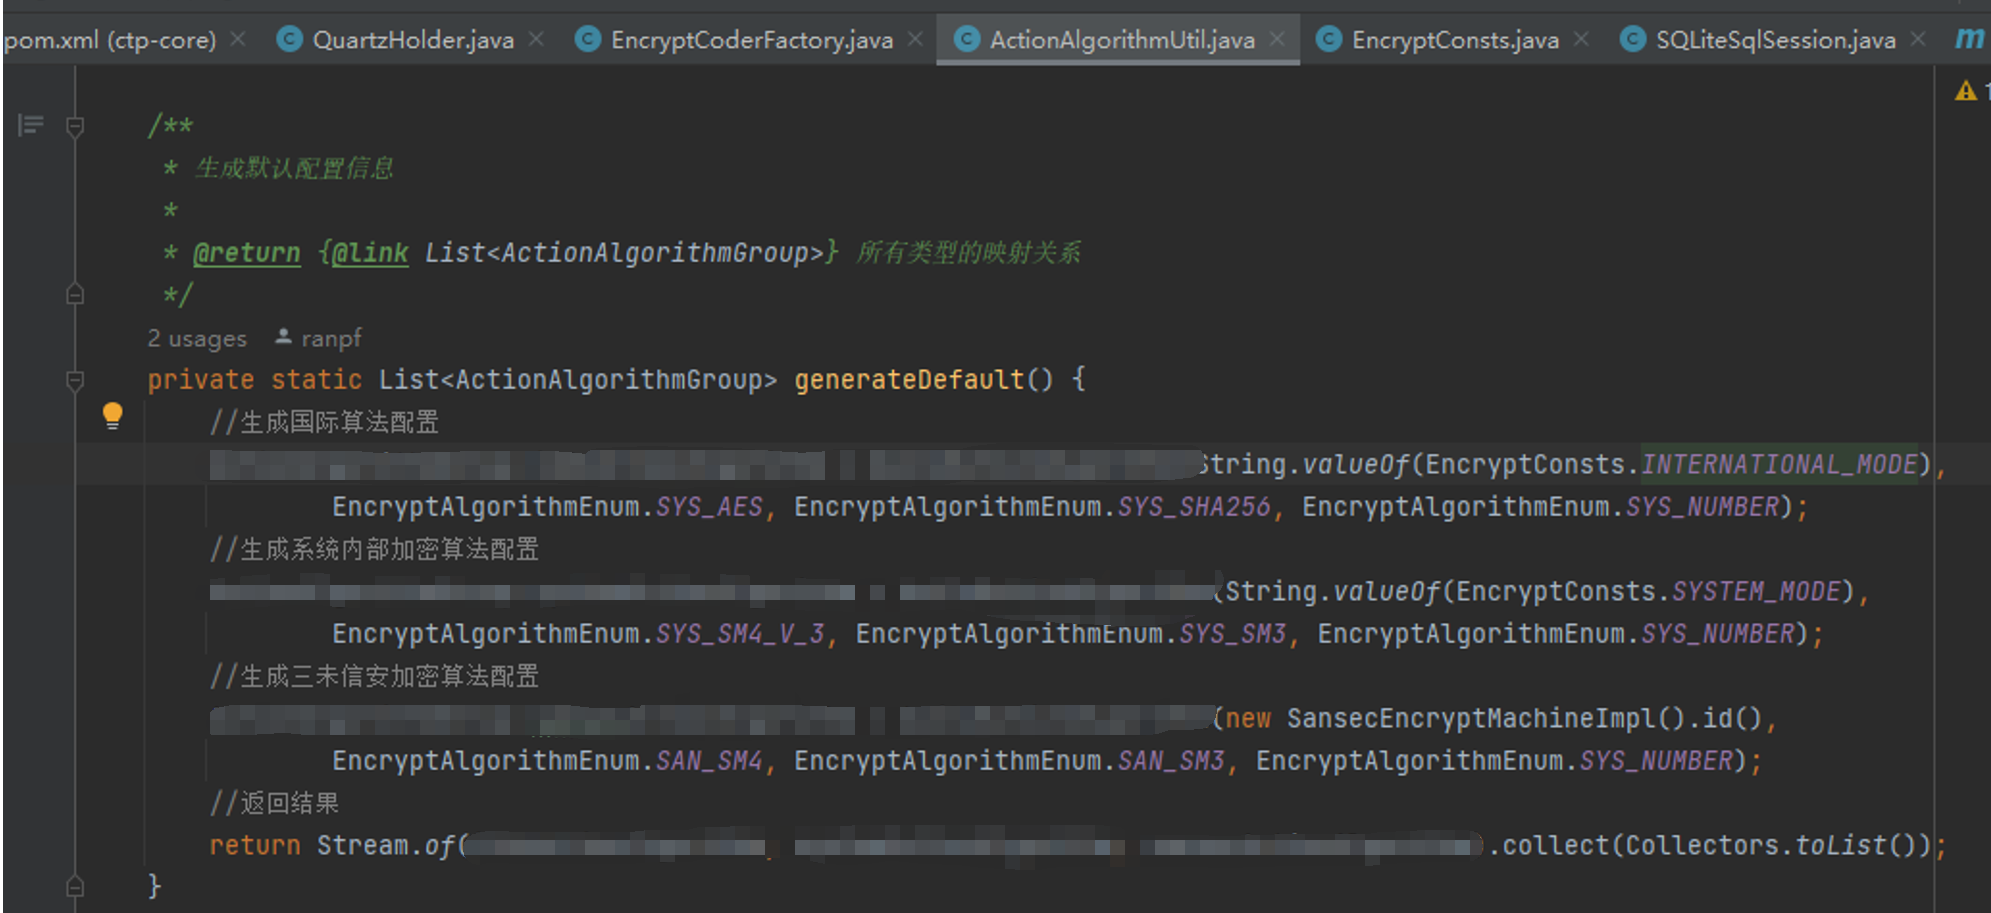
Task: Close the QuartzHolder.java tab
Action: click(x=537, y=39)
